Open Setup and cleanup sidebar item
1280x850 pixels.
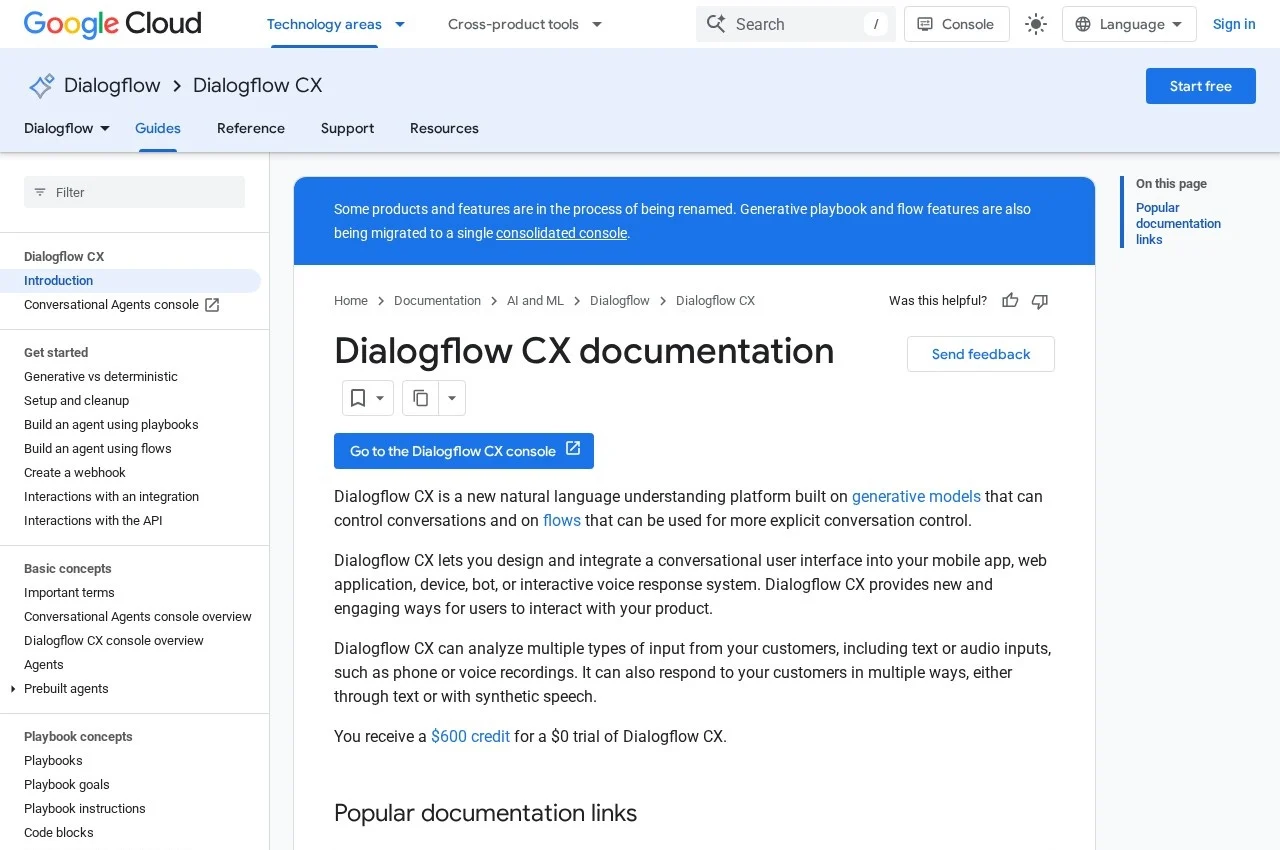(x=76, y=401)
